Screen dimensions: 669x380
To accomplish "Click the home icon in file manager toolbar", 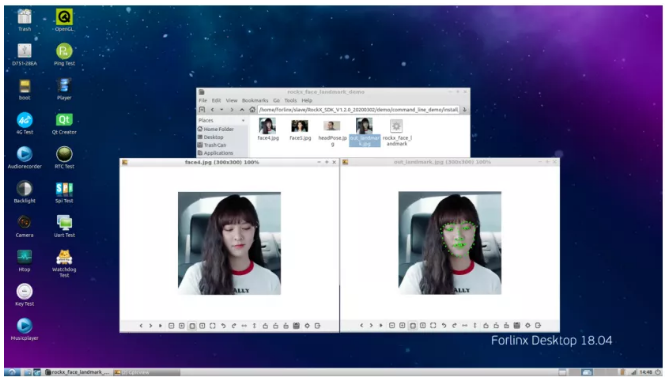I will point(252,110).
